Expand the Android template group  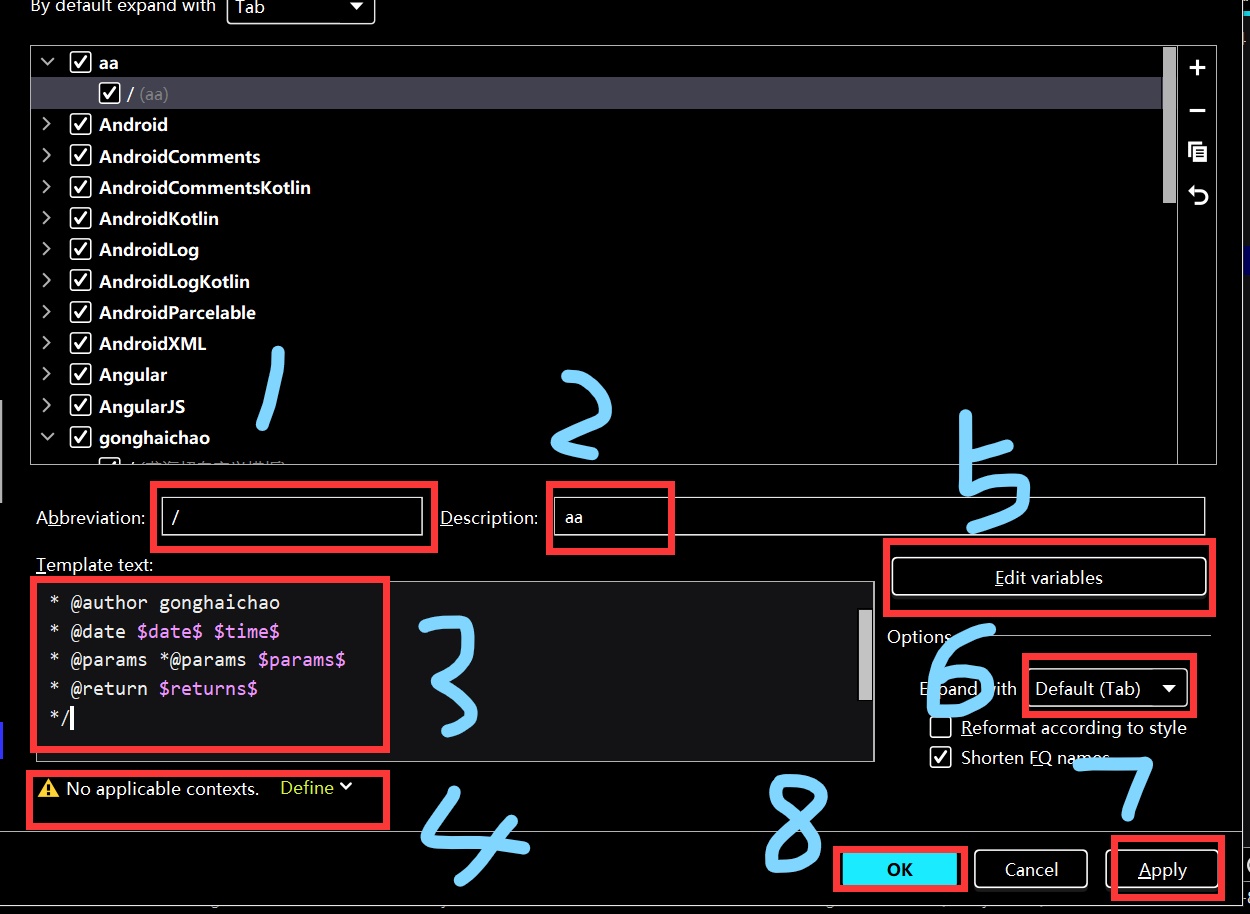[46, 125]
